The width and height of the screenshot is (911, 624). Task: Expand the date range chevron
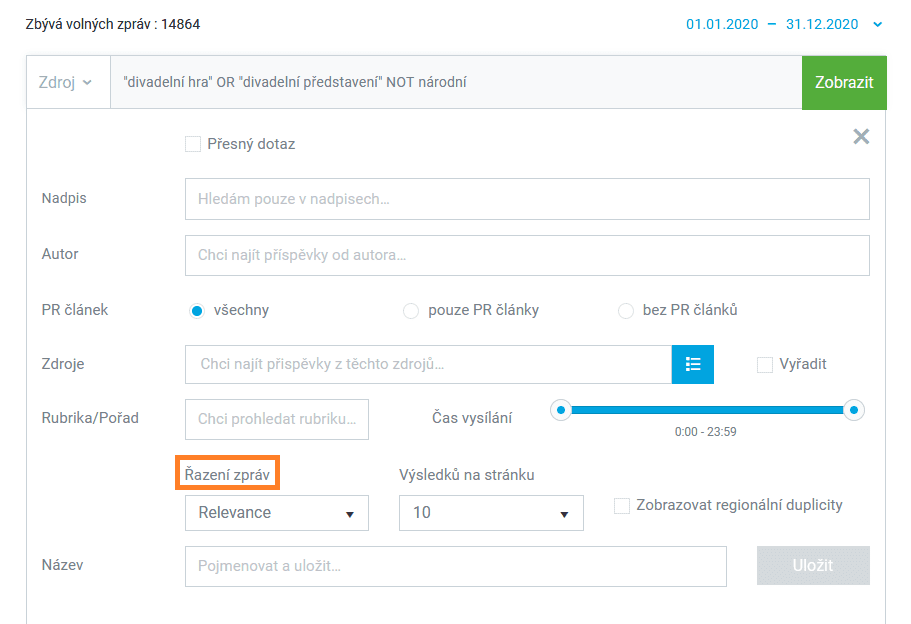[x=878, y=24]
